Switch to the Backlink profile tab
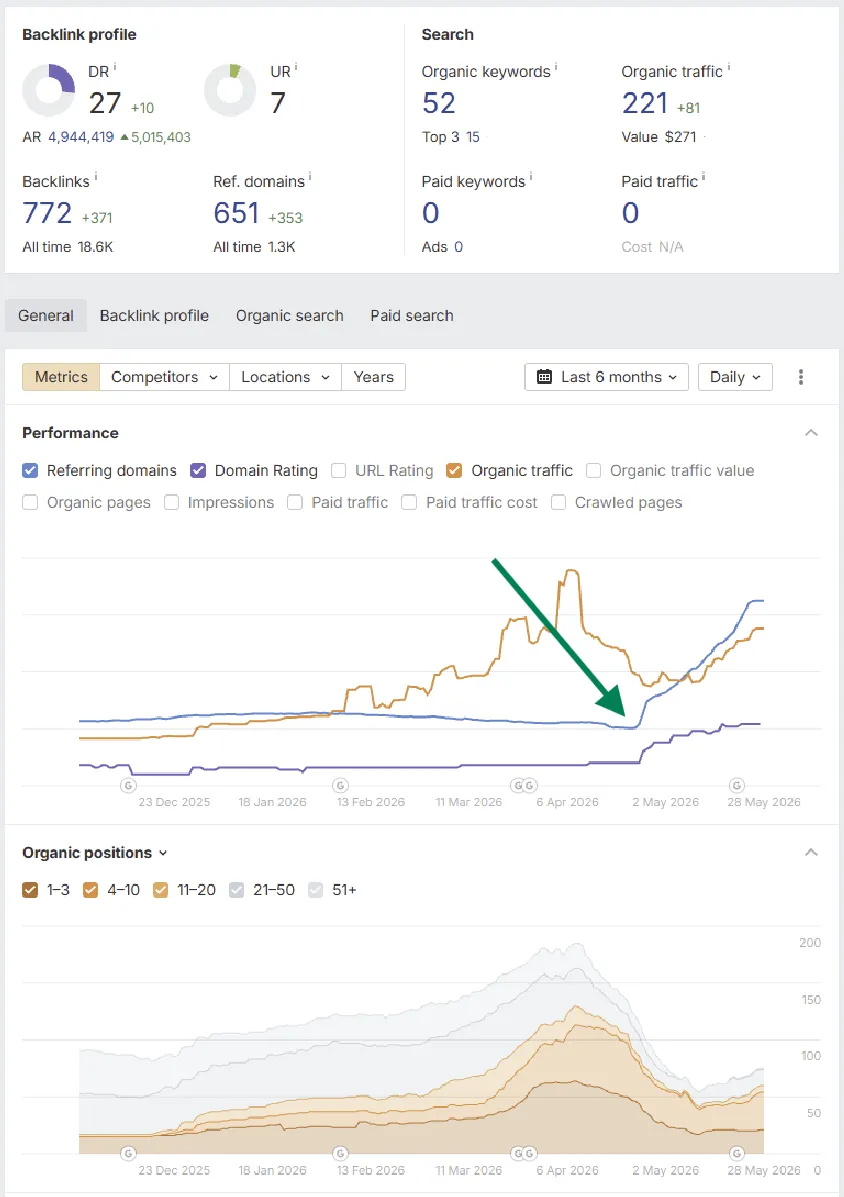The width and height of the screenshot is (844, 1197). [154, 316]
